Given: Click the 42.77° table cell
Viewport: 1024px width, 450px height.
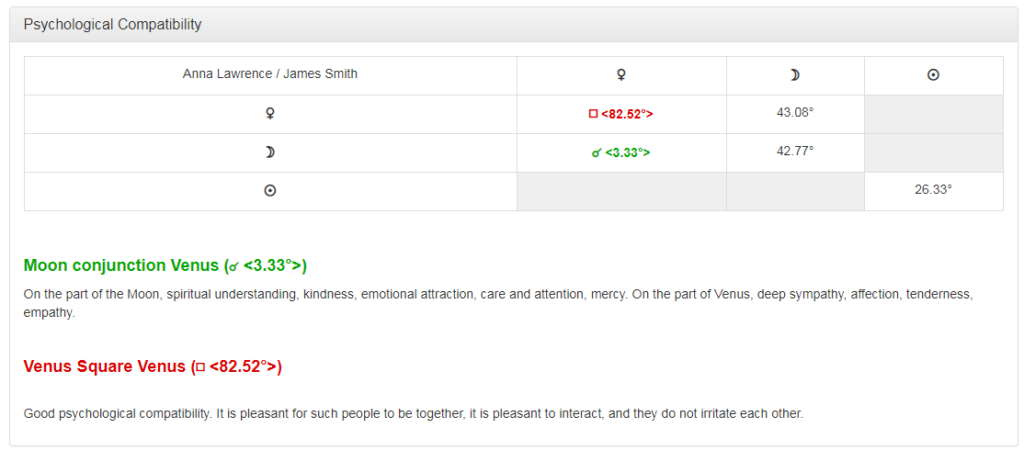Looking at the screenshot, I should pyautogui.click(x=795, y=150).
